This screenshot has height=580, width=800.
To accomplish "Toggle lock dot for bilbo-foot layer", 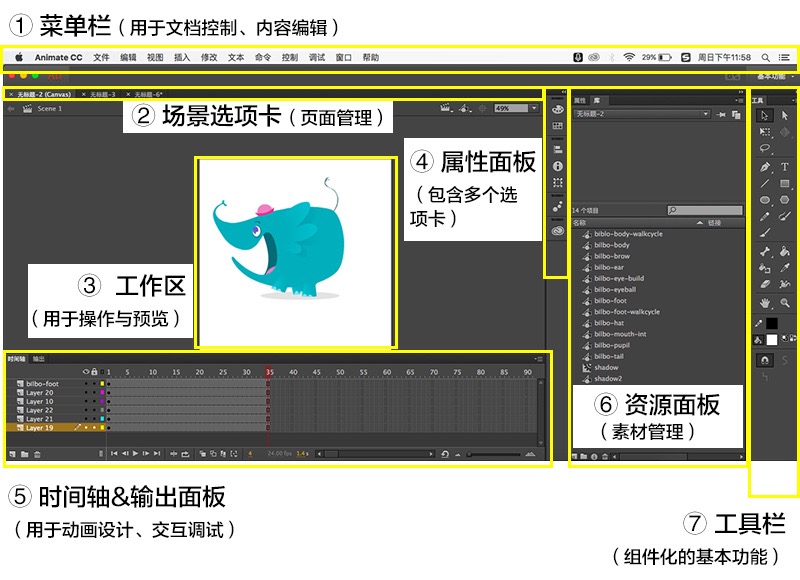I will tap(94, 384).
